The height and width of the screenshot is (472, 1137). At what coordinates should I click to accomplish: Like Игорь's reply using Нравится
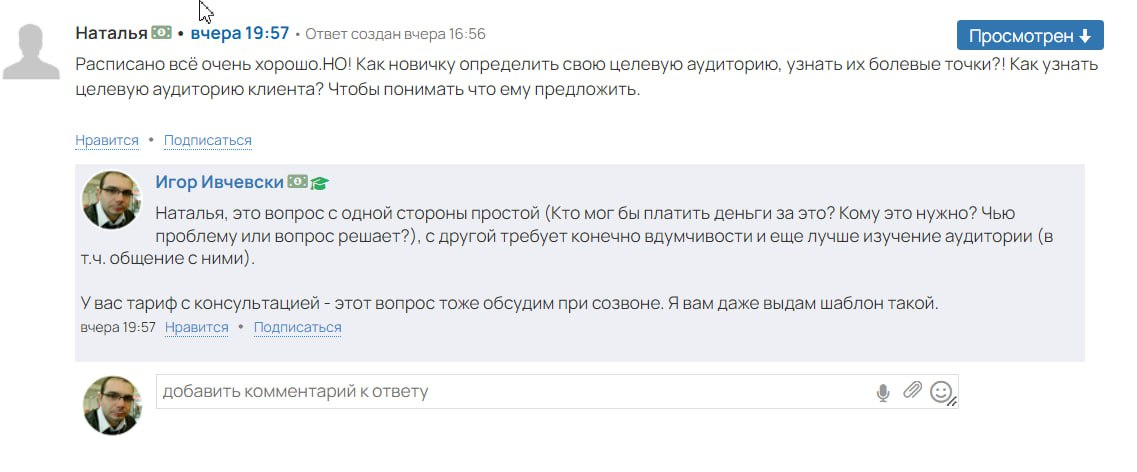197,327
